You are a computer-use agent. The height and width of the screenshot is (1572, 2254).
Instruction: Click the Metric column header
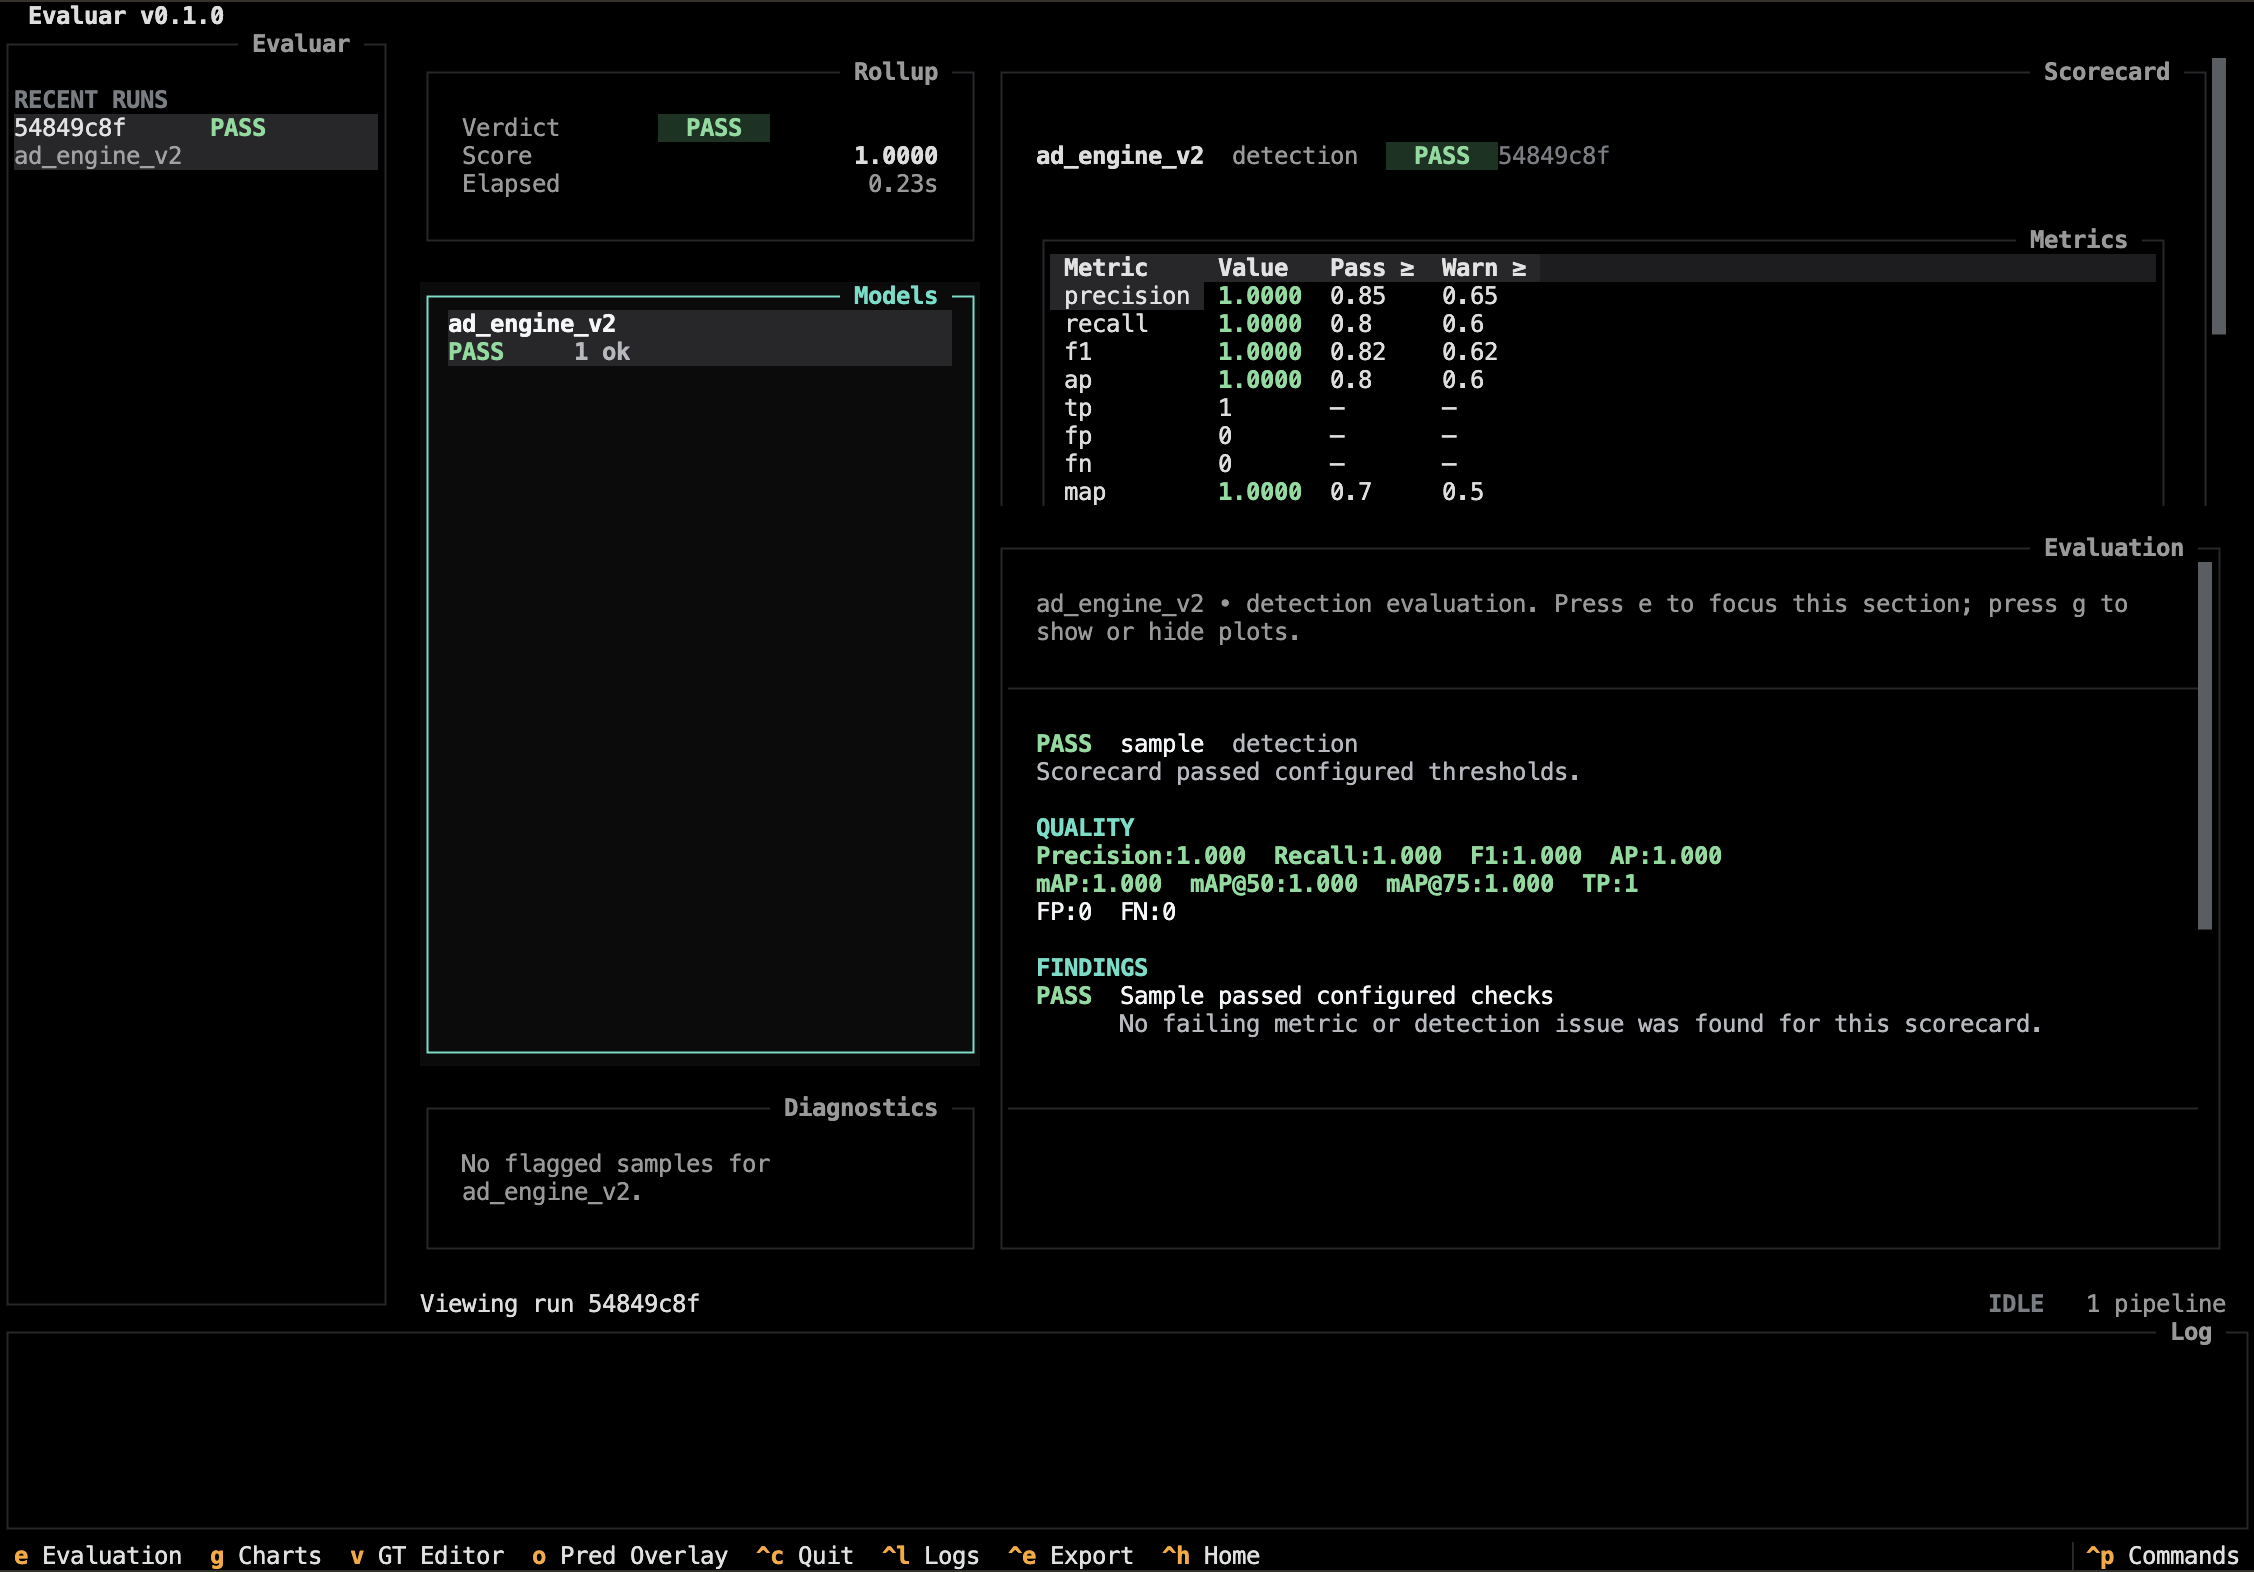(1105, 268)
